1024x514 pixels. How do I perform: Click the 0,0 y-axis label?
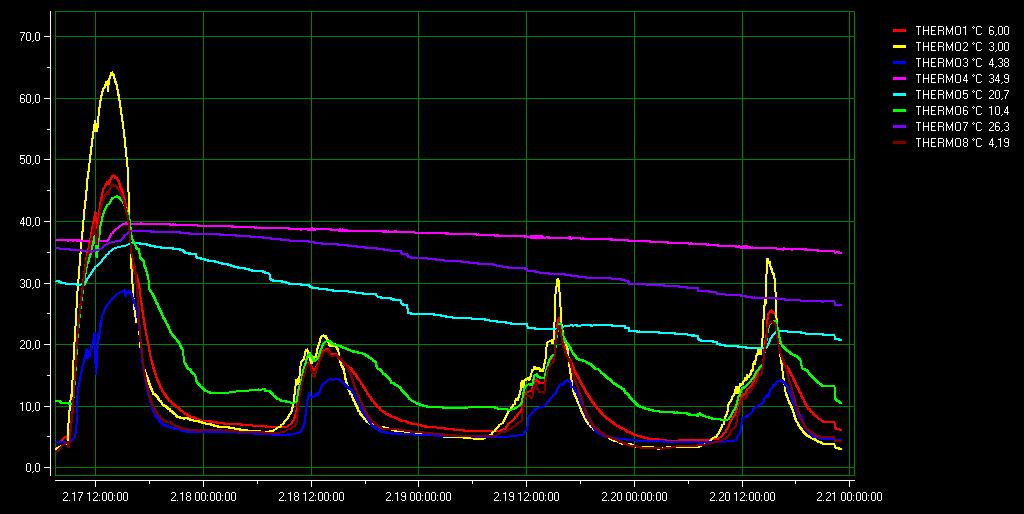pos(33,468)
